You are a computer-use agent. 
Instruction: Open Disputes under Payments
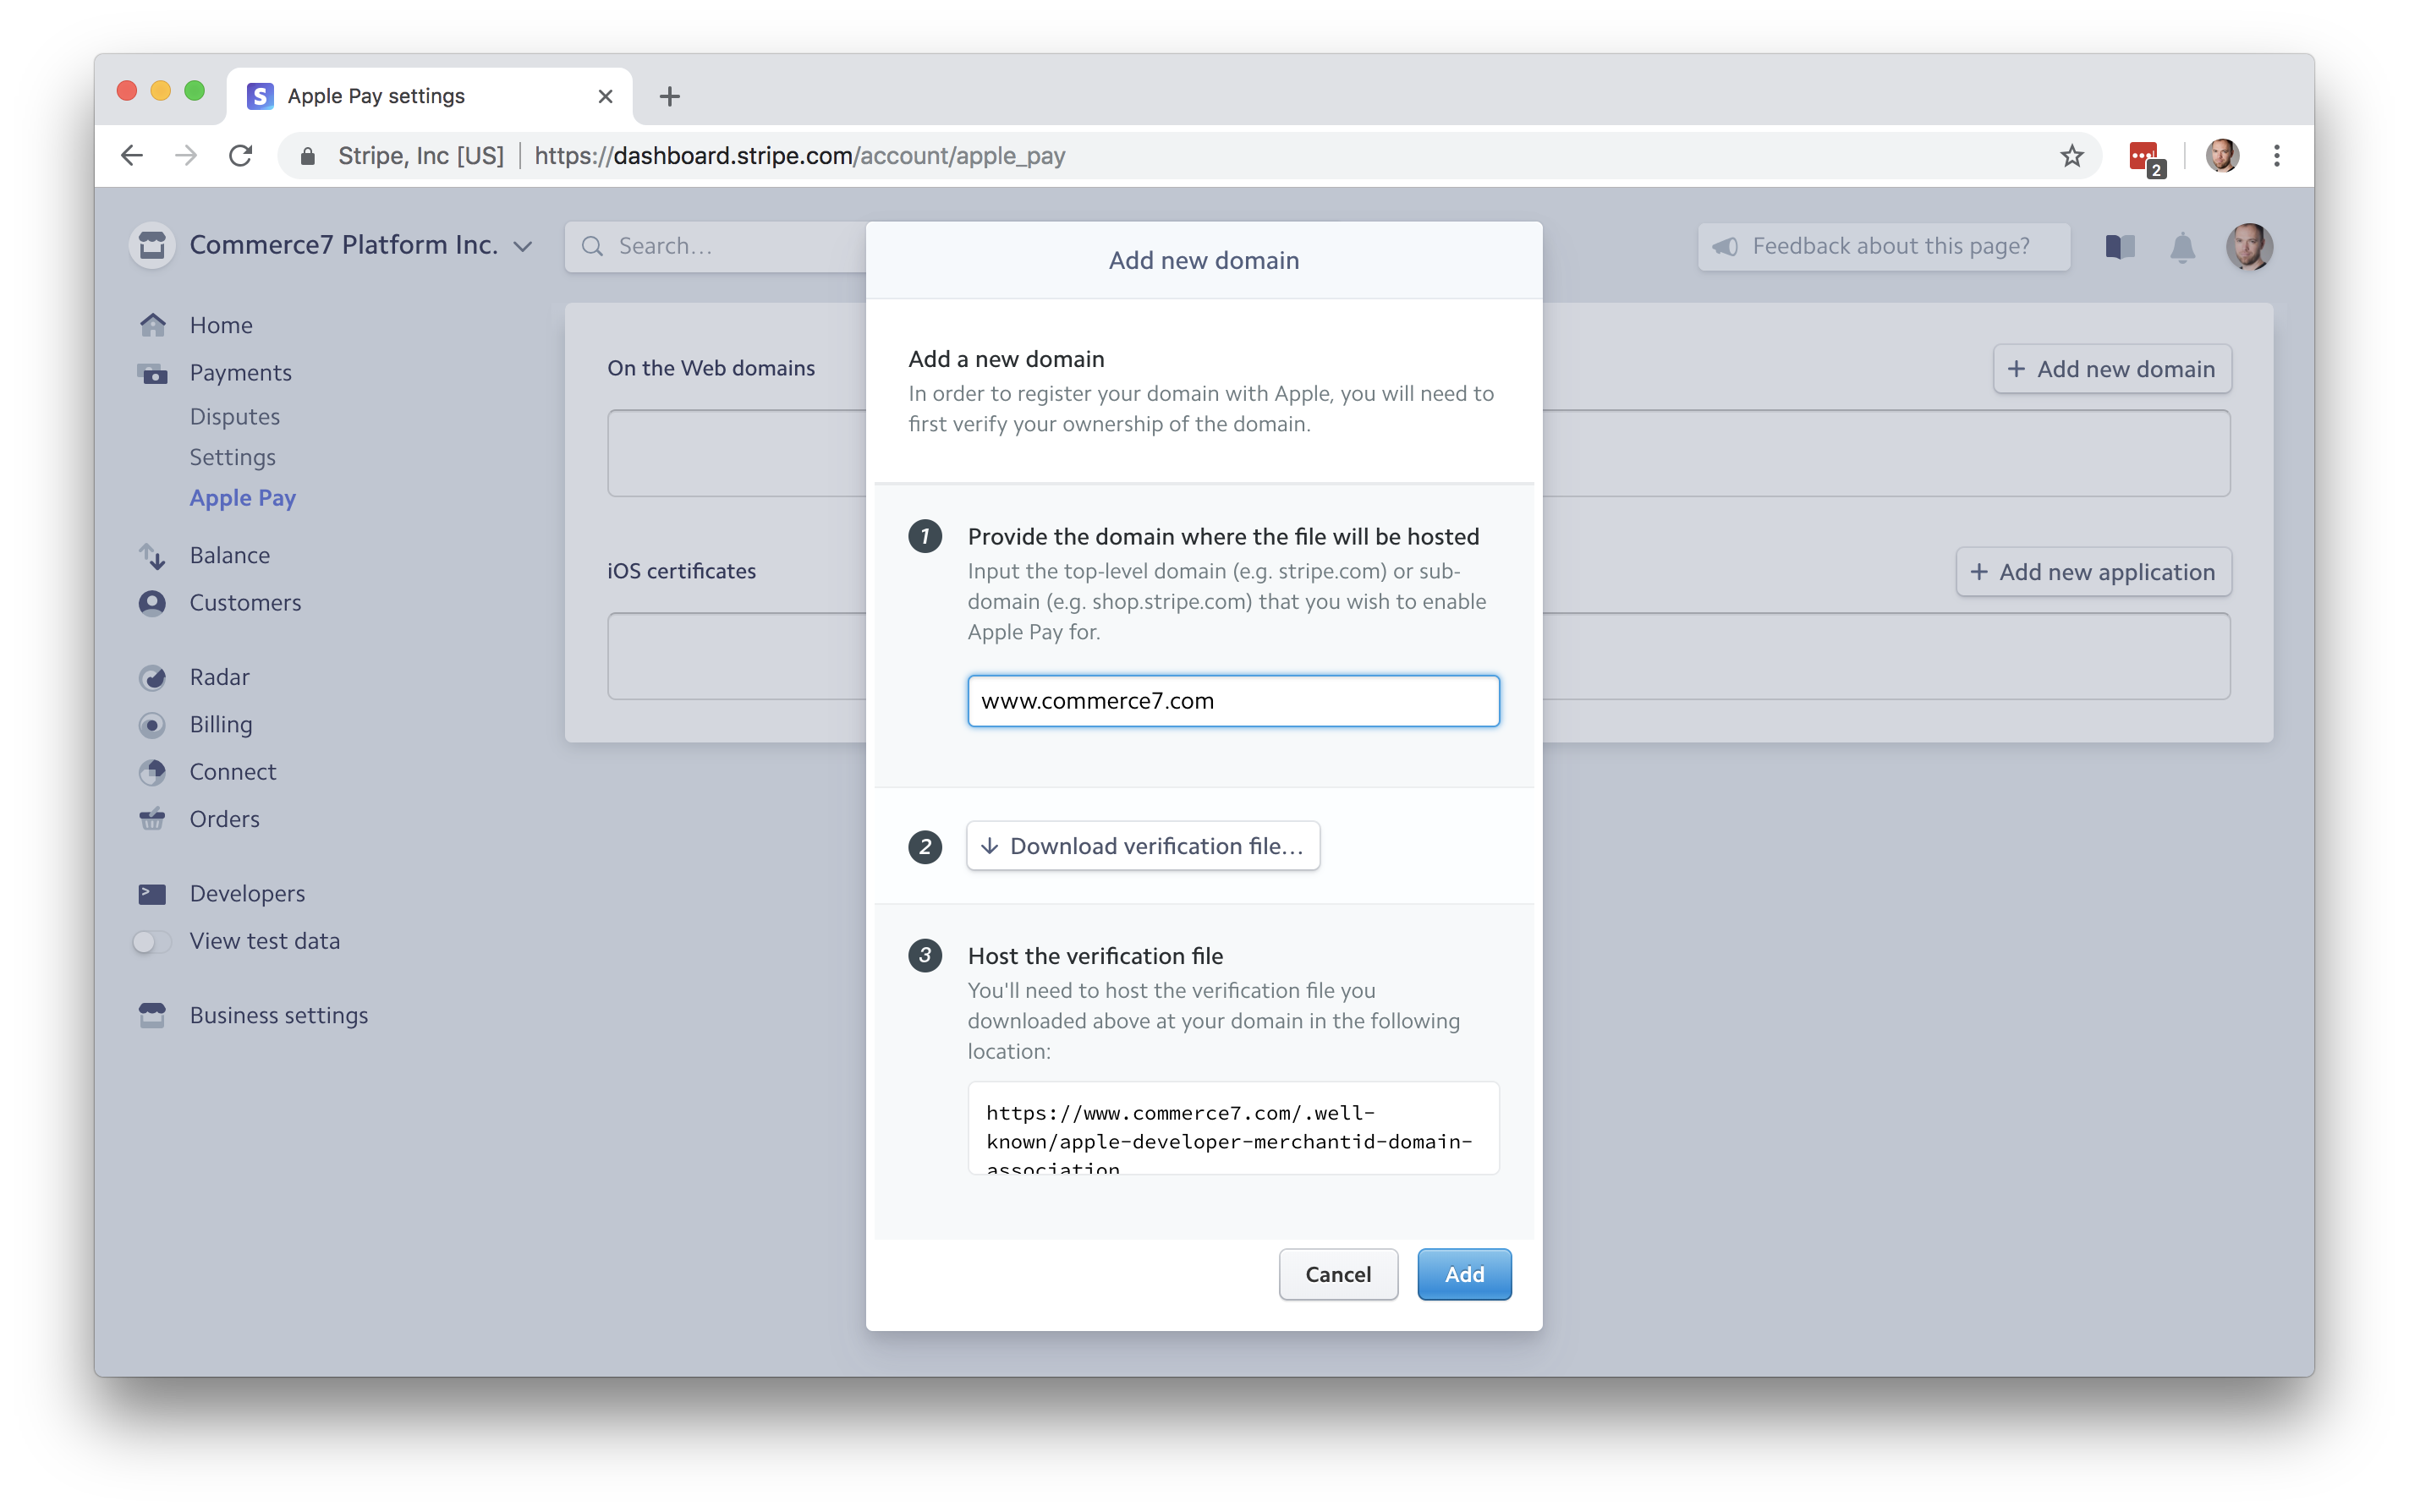tap(235, 416)
